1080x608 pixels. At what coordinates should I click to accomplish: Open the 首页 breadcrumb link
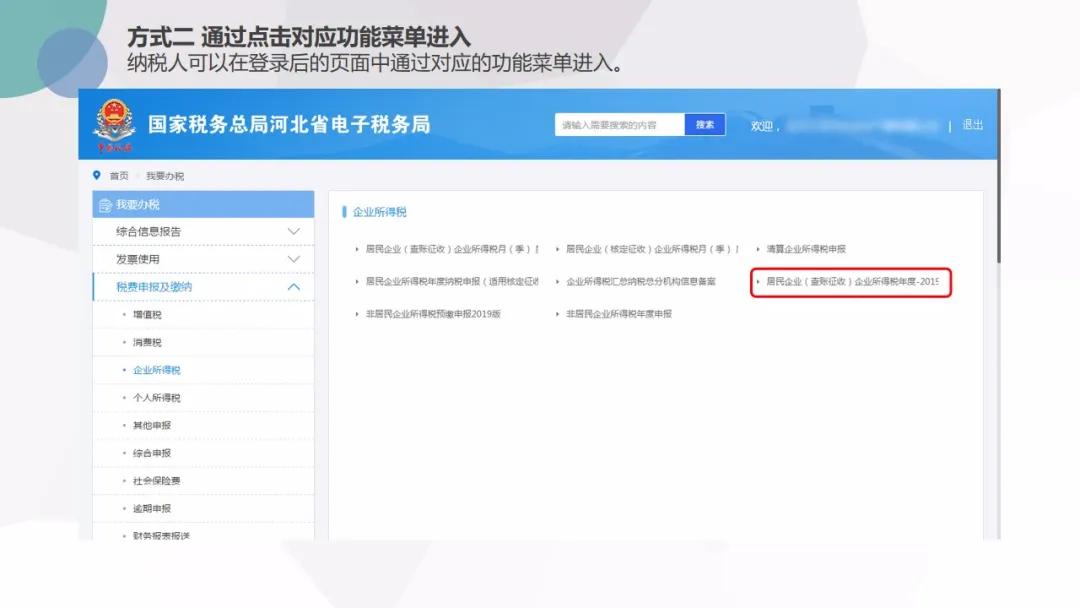click(x=117, y=175)
